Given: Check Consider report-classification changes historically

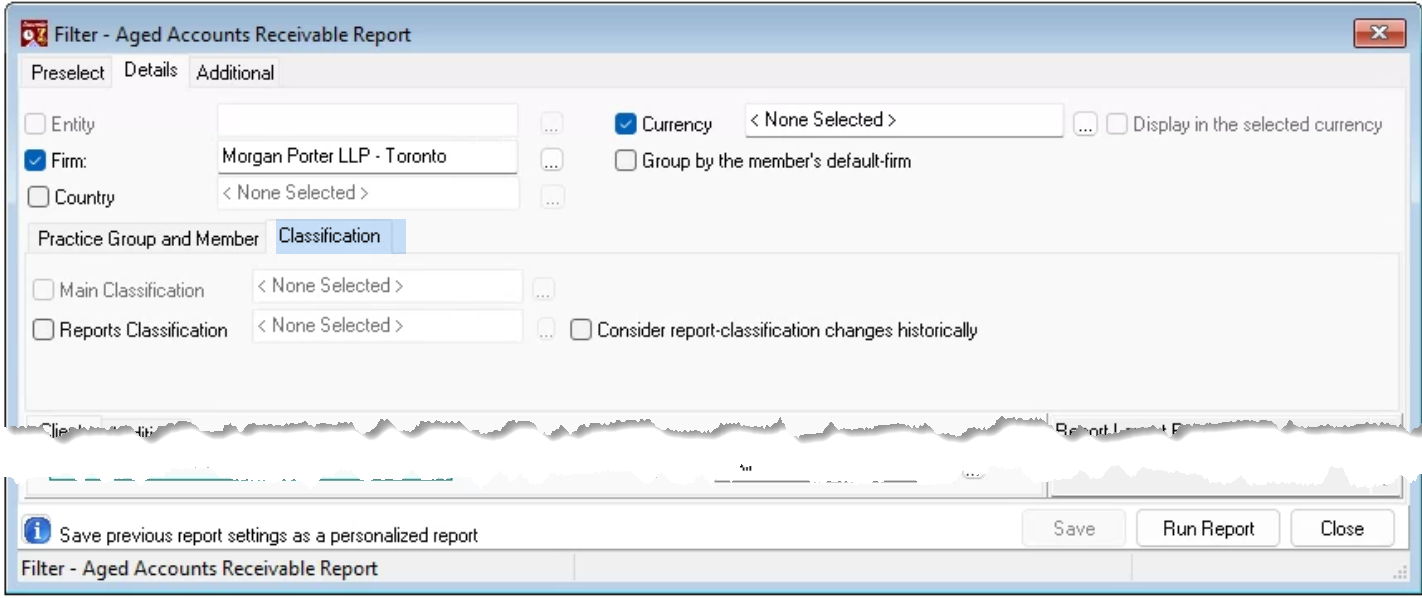Looking at the screenshot, I should point(581,330).
